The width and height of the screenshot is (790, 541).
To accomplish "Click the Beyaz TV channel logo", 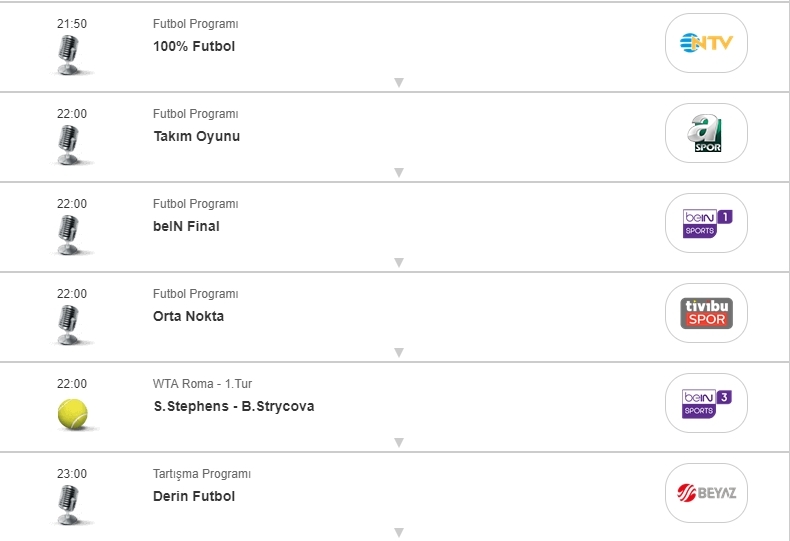I will 706,493.
